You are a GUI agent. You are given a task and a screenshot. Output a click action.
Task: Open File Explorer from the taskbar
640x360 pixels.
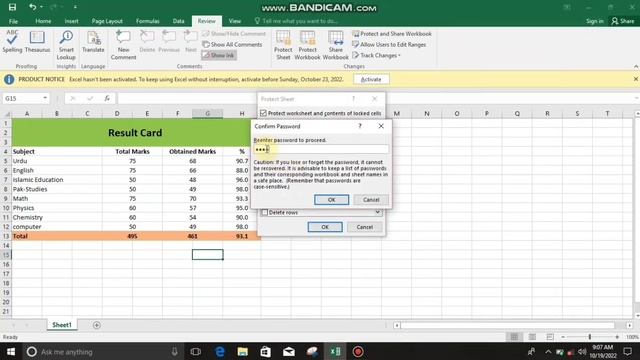(x=242, y=351)
